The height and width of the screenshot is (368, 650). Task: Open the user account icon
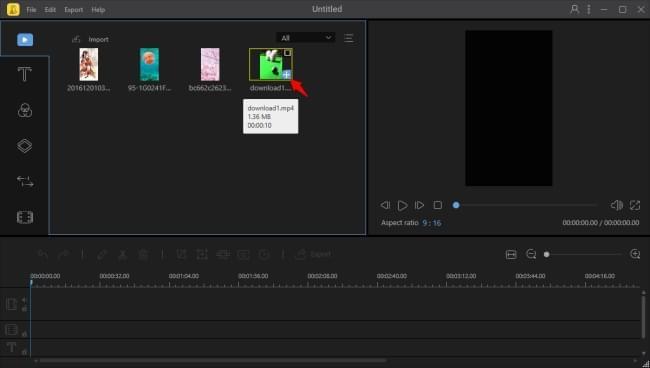coord(575,9)
